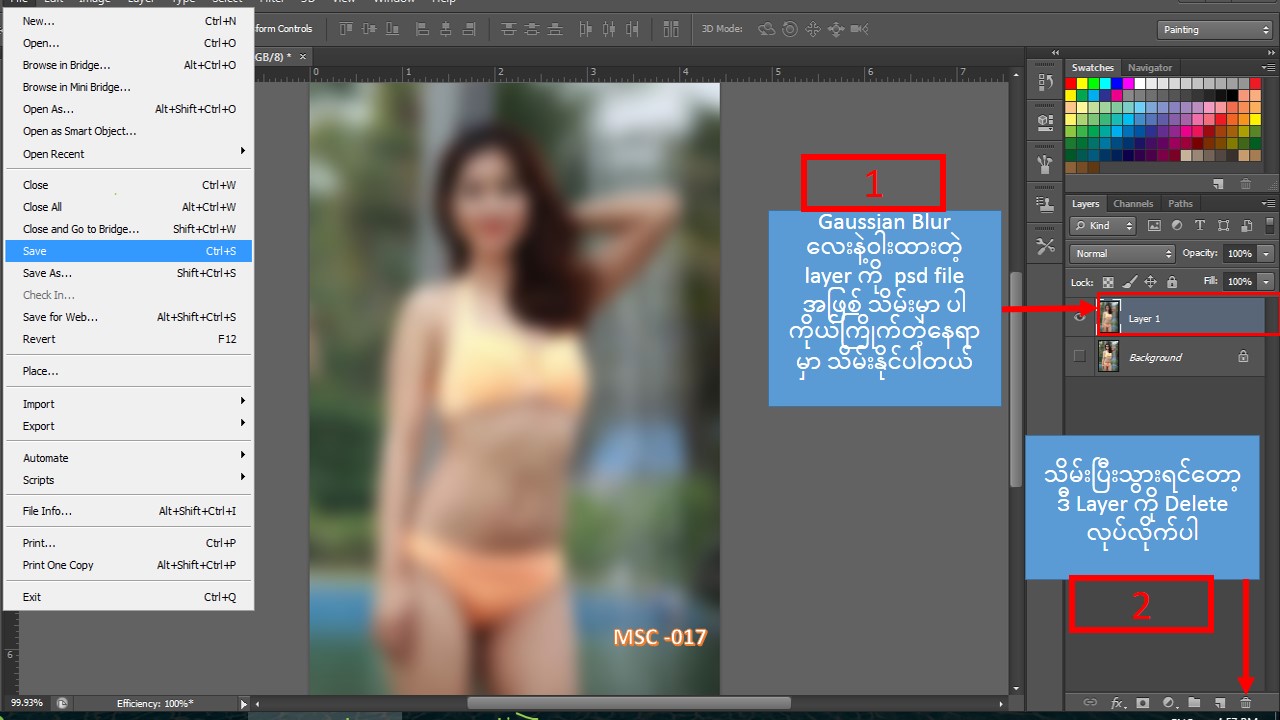Viewport: 1280px width, 720px height.
Task: Switch to the Navigator tab
Action: point(1150,68)
